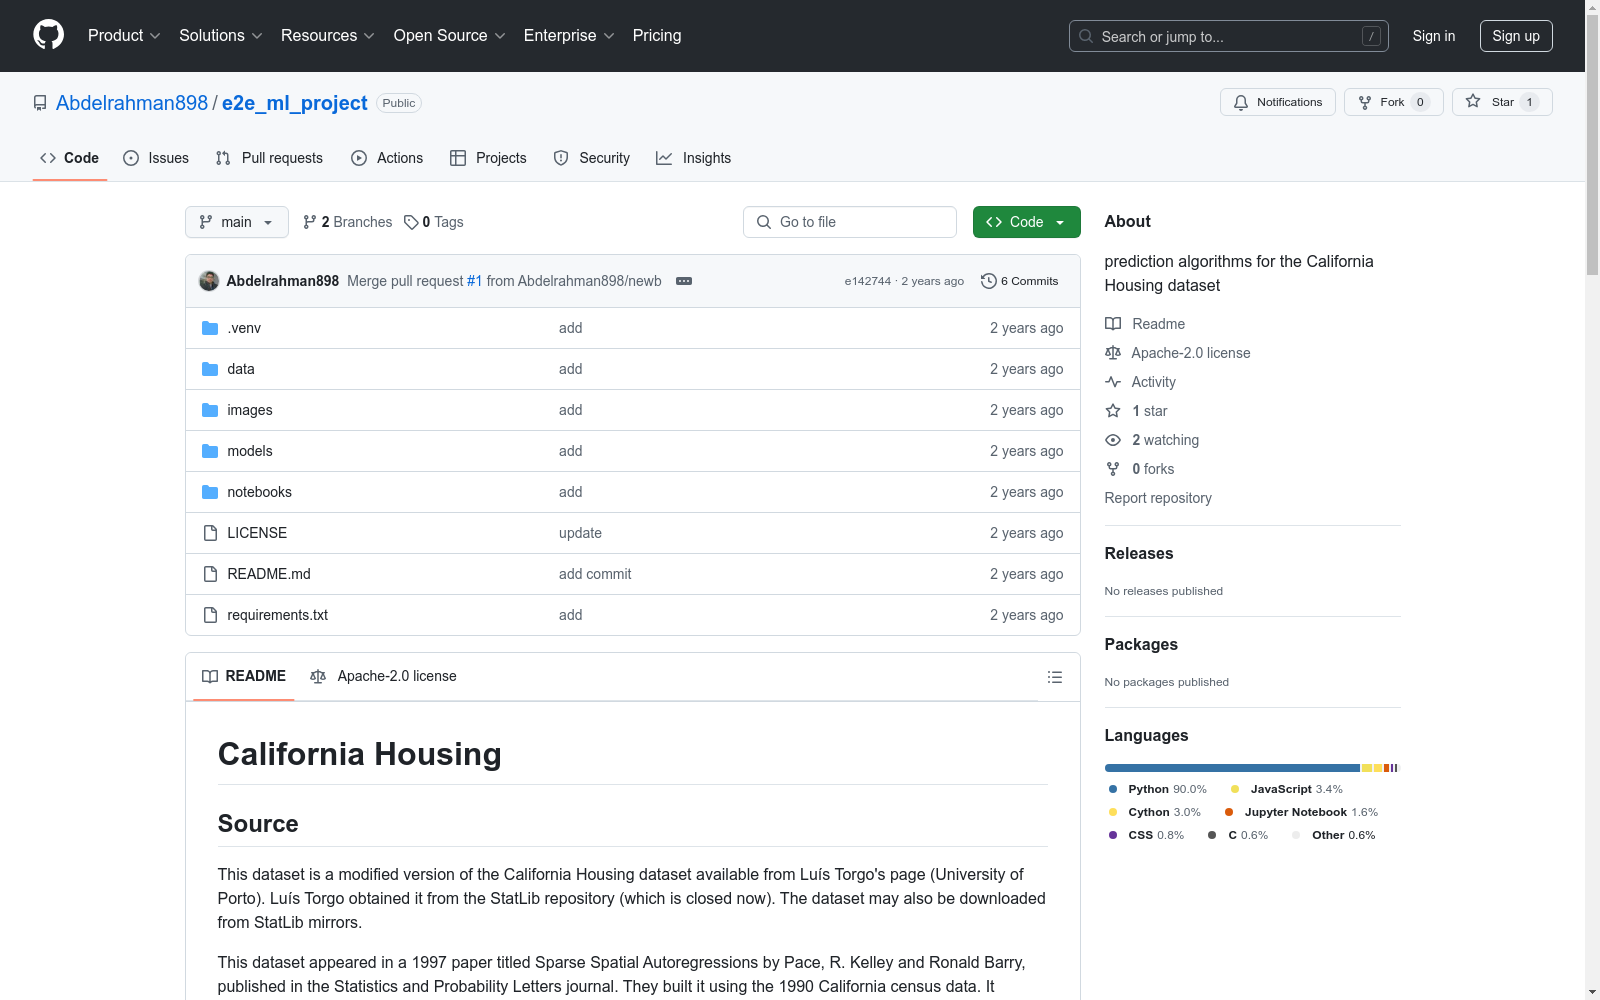Open the Resources dropdown menu

[327, 35]
